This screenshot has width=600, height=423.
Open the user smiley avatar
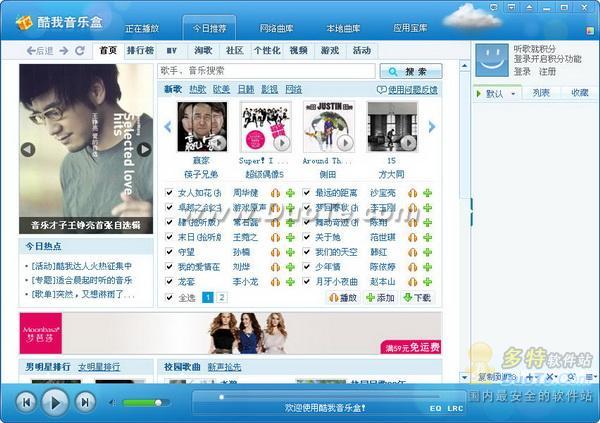(492, 60)
